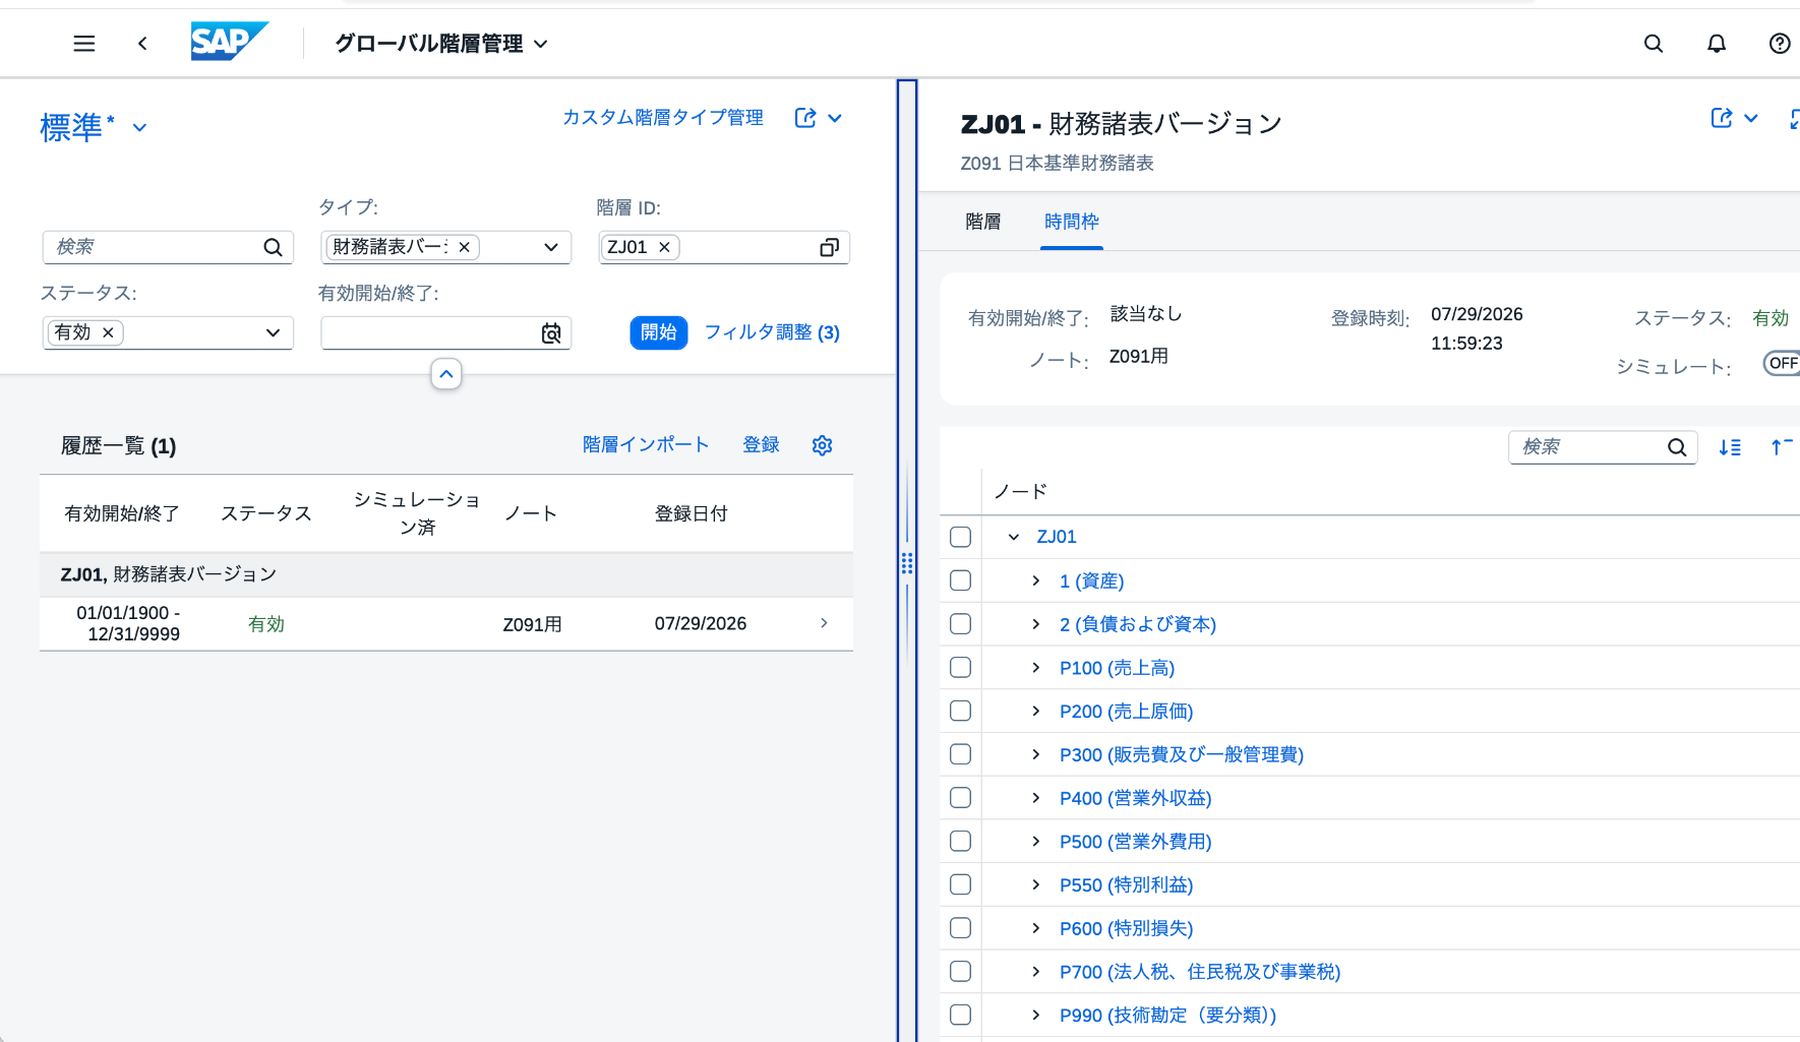Open value help for 階層 ID field

(829, 247)
